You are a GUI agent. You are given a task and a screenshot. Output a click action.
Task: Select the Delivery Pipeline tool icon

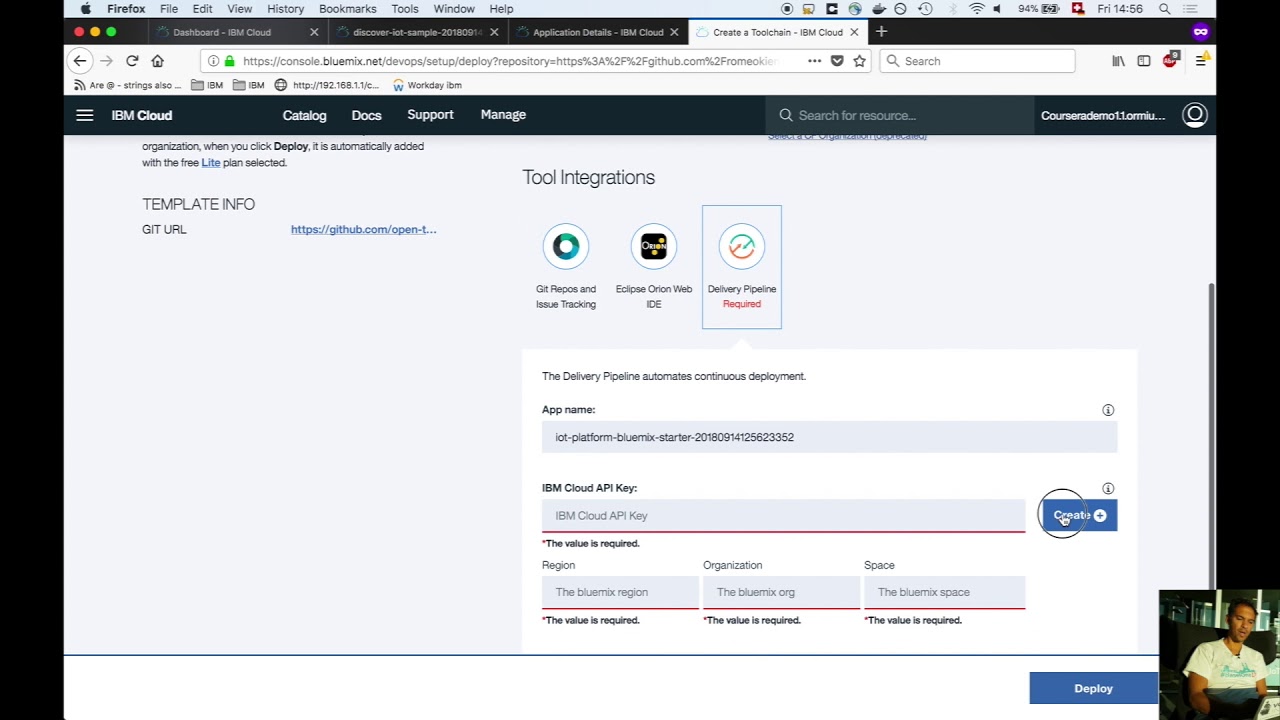[742, 246]
